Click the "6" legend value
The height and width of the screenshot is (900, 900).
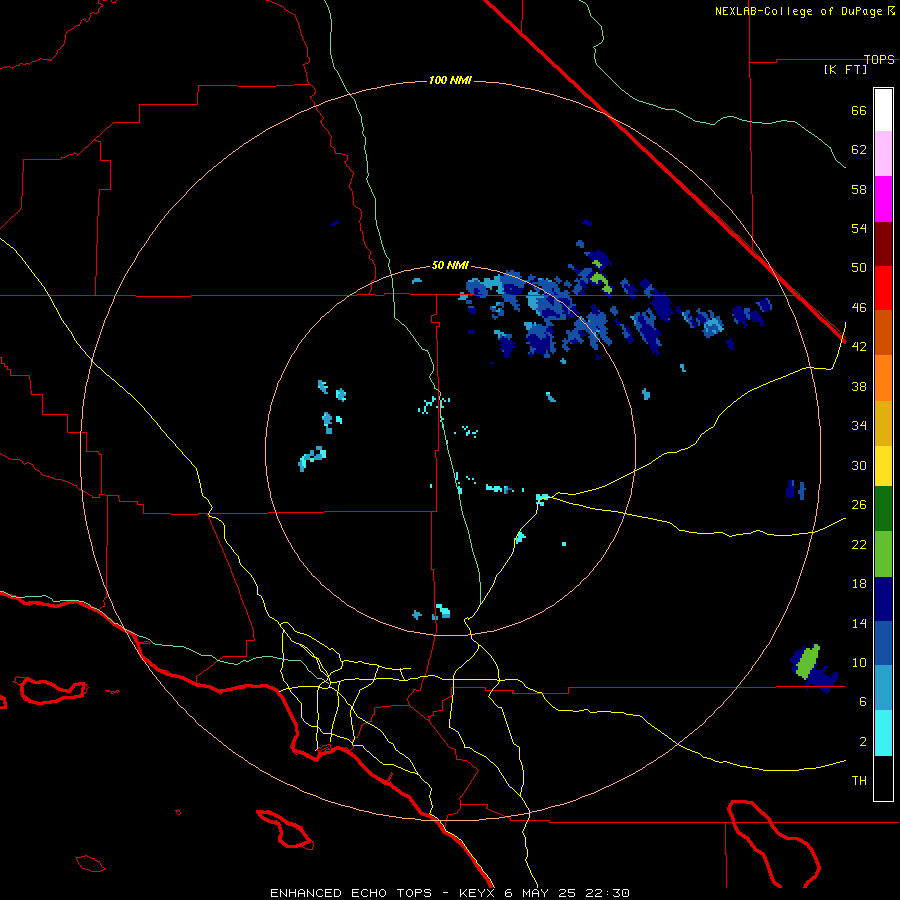coord(863,701)
